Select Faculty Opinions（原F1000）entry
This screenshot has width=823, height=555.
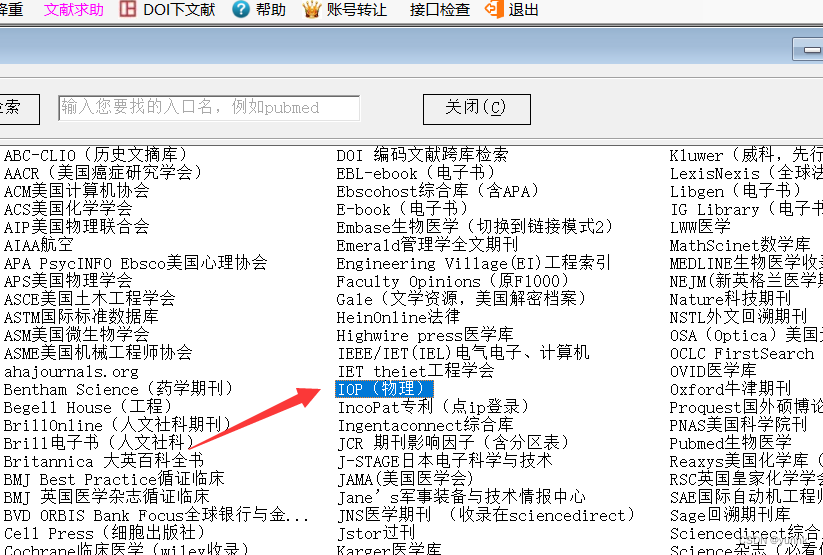click(453, 281)
